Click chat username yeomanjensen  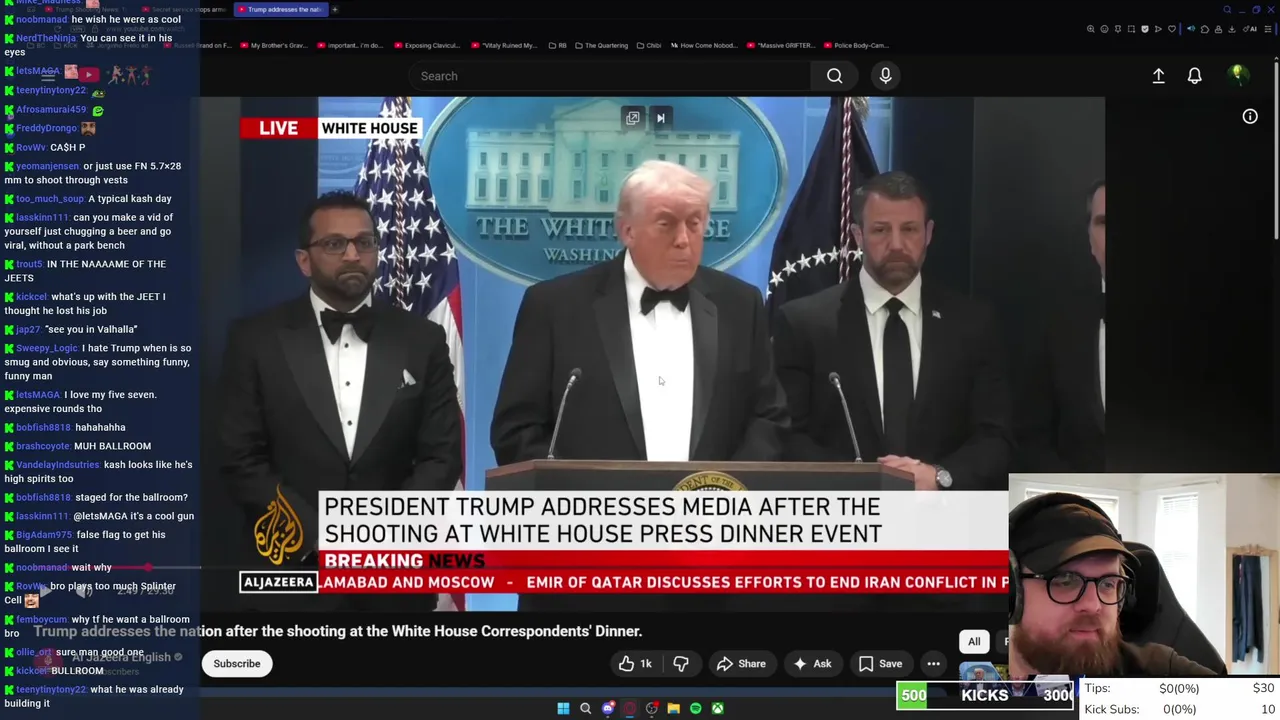47,166
